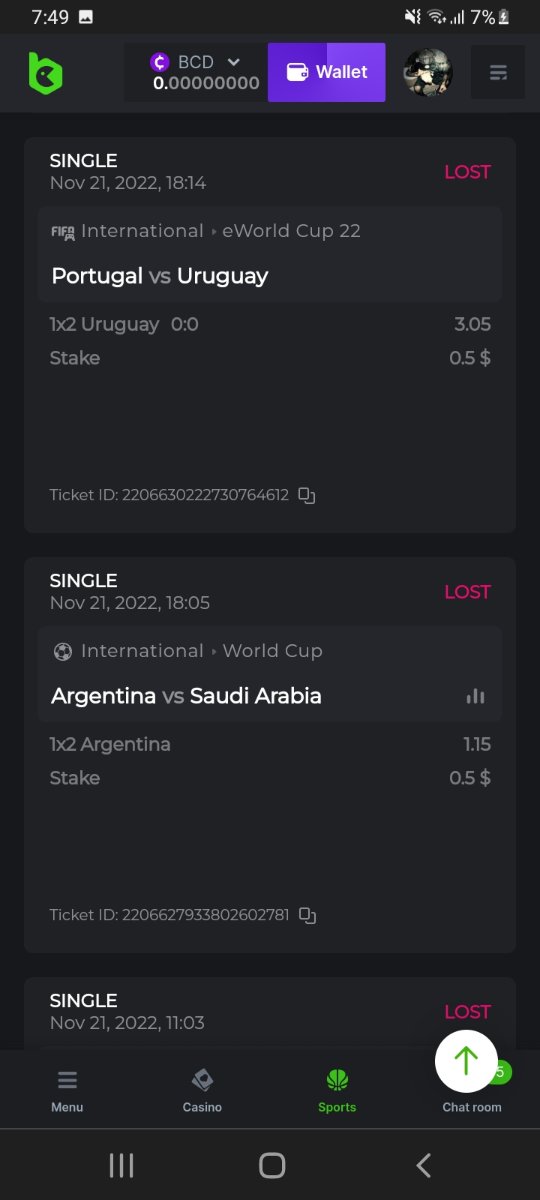Open Android recent apps
Screen dimensions: 540x1200
(x=121, y=1165)
